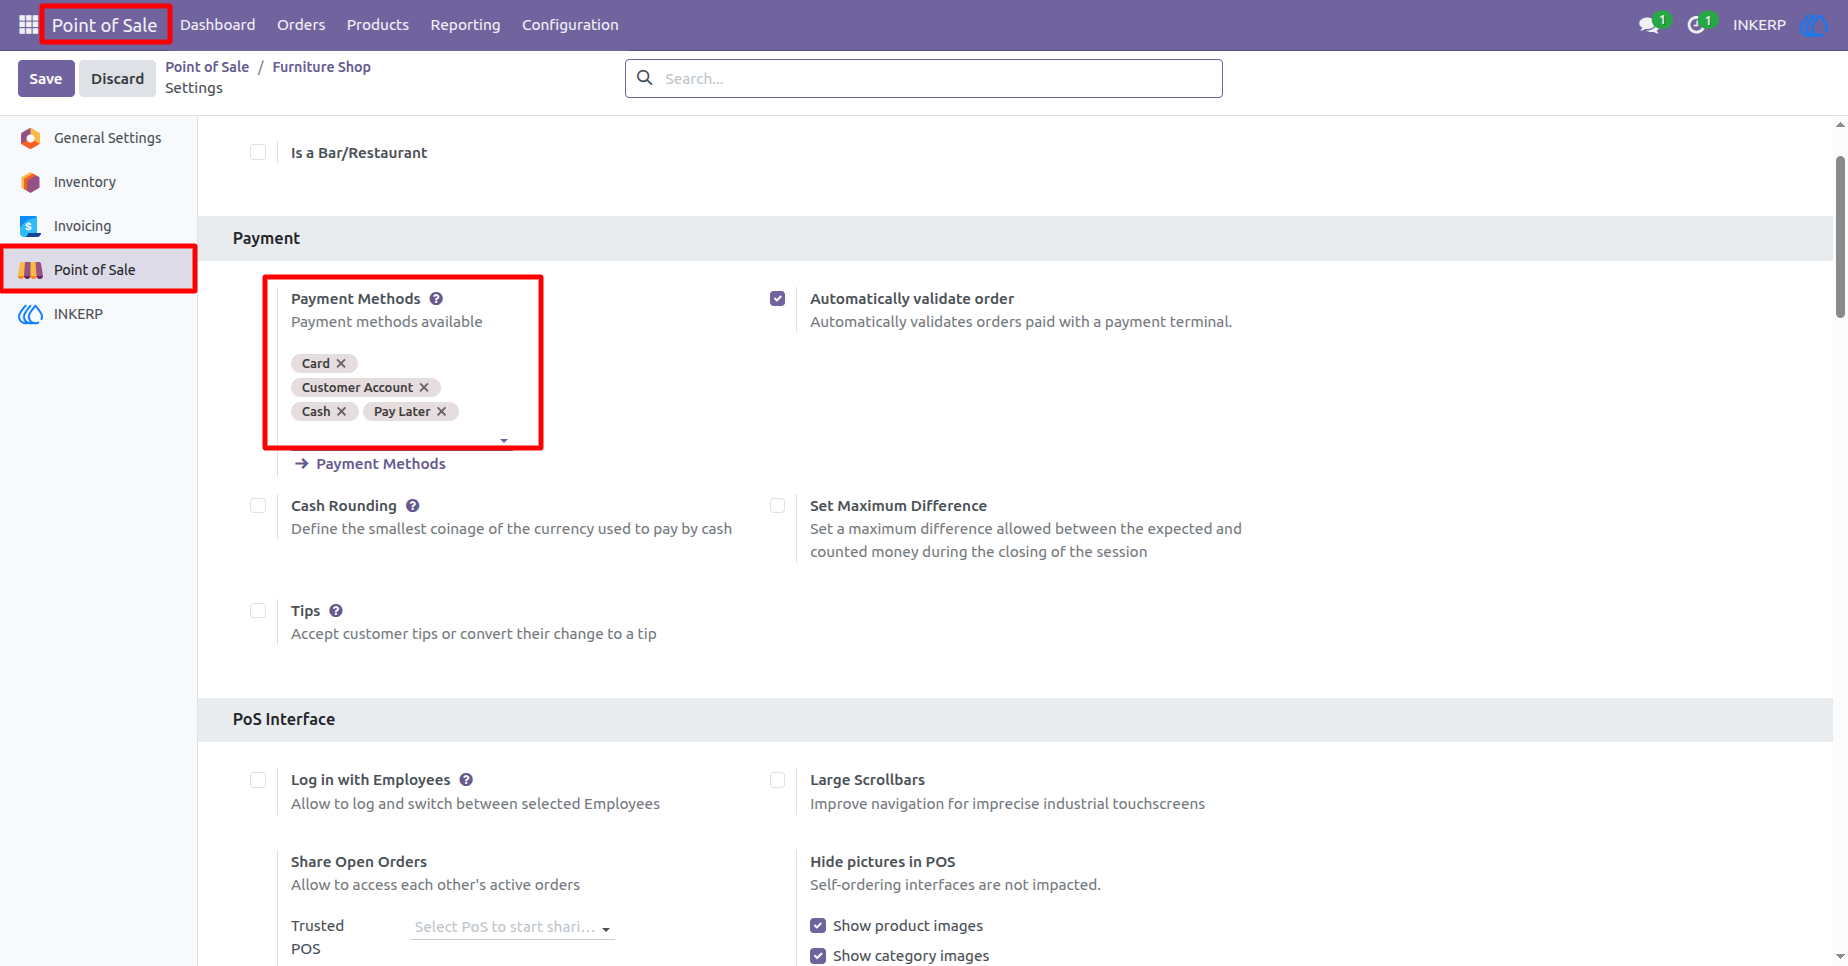Enable Set Maximum Difference checkbox
The width and height of the screenshot is (1848, 966).
click(777, 506)
